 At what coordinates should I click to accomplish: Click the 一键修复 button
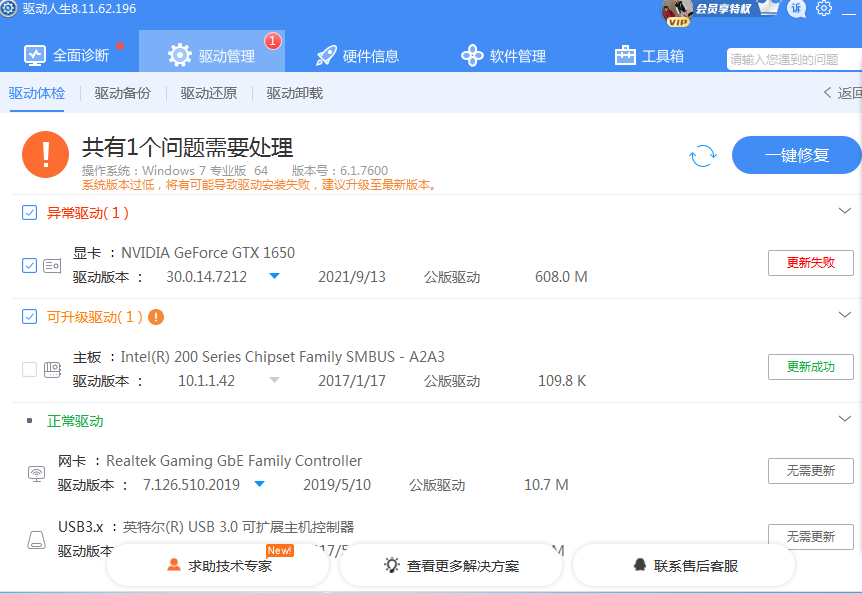tap(797, 155)
